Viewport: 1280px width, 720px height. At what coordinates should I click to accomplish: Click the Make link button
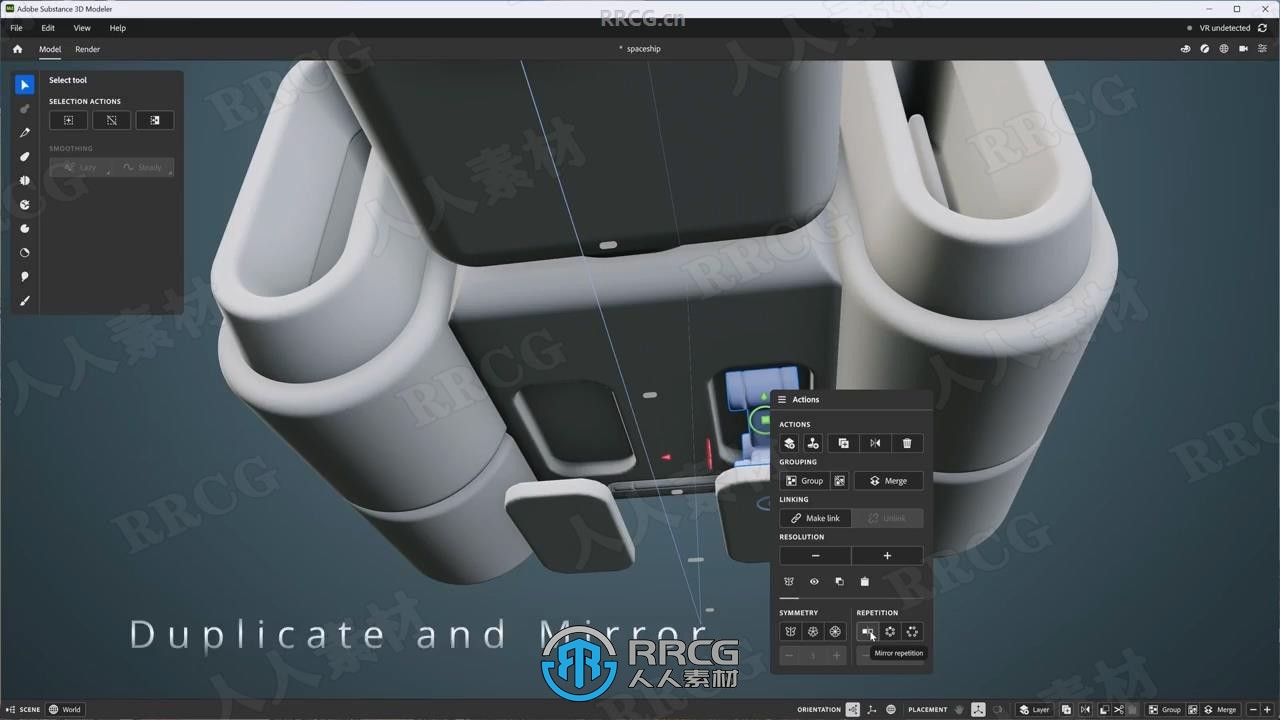pyautogui.click(x=815, y=518)
